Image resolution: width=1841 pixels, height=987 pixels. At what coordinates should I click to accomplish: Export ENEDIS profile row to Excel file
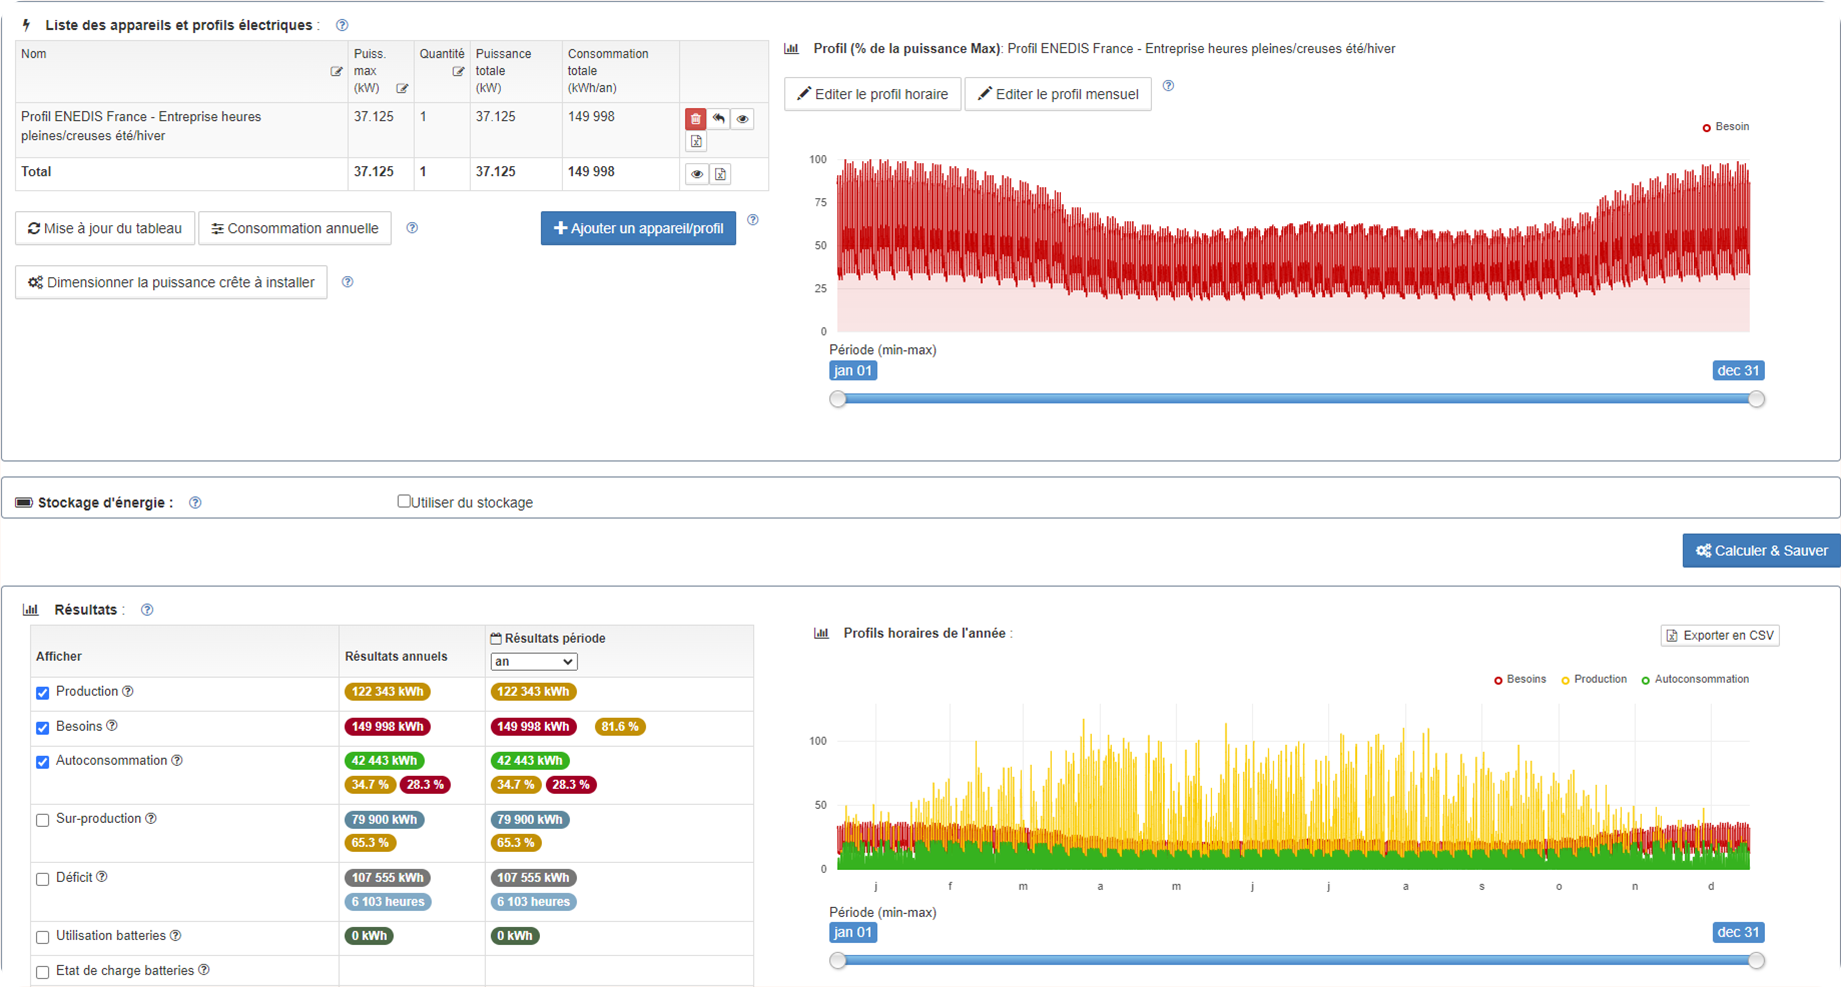[696, 142]
